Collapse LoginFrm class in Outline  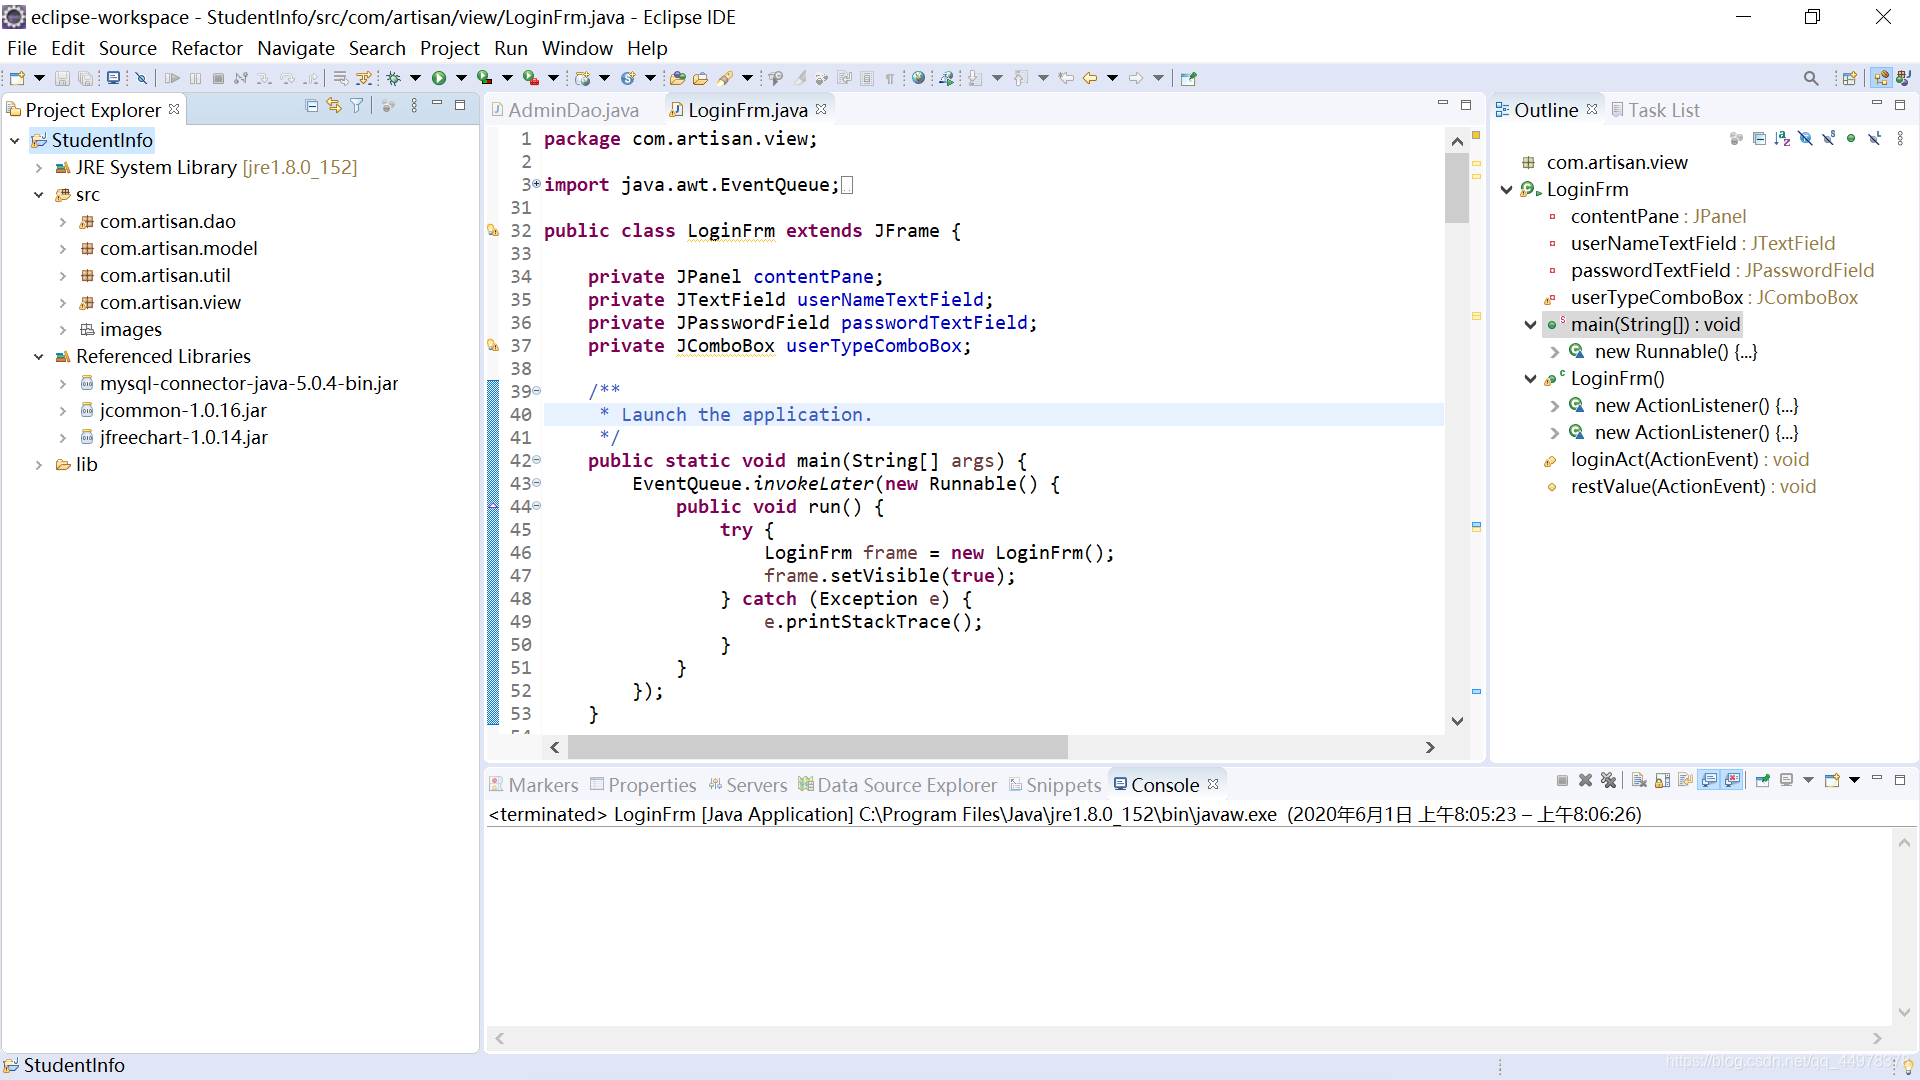tap(1506, 189)
